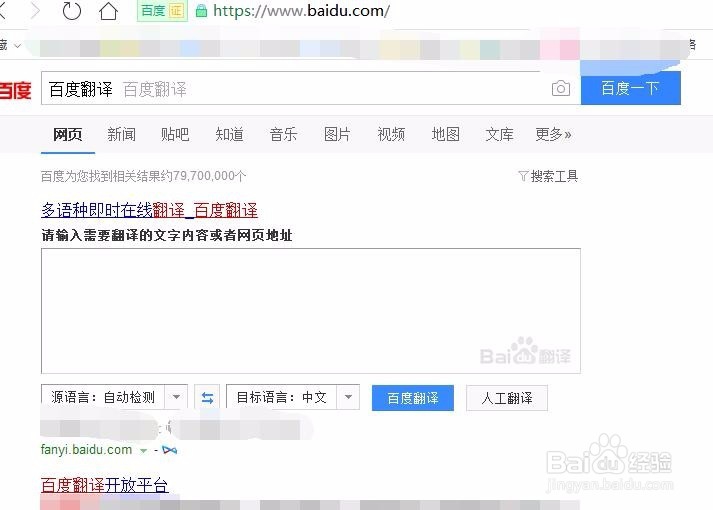Open 搜索工具 filter options
Viewport: 713px width, 510px height.
[x=548, y=176]
